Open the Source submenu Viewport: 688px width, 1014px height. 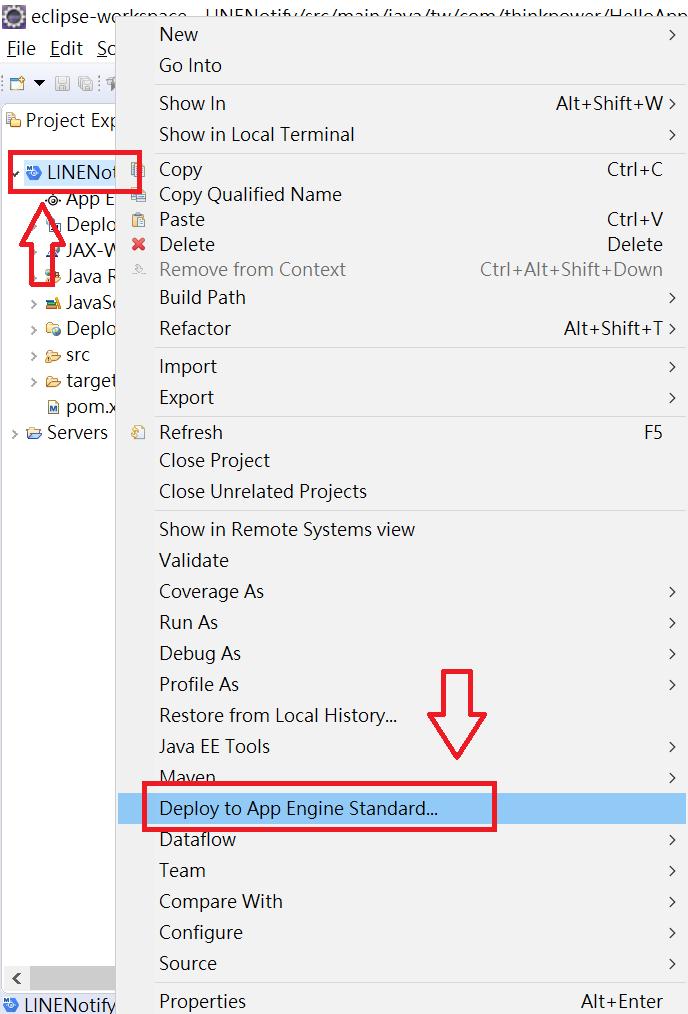coord(402,964)
